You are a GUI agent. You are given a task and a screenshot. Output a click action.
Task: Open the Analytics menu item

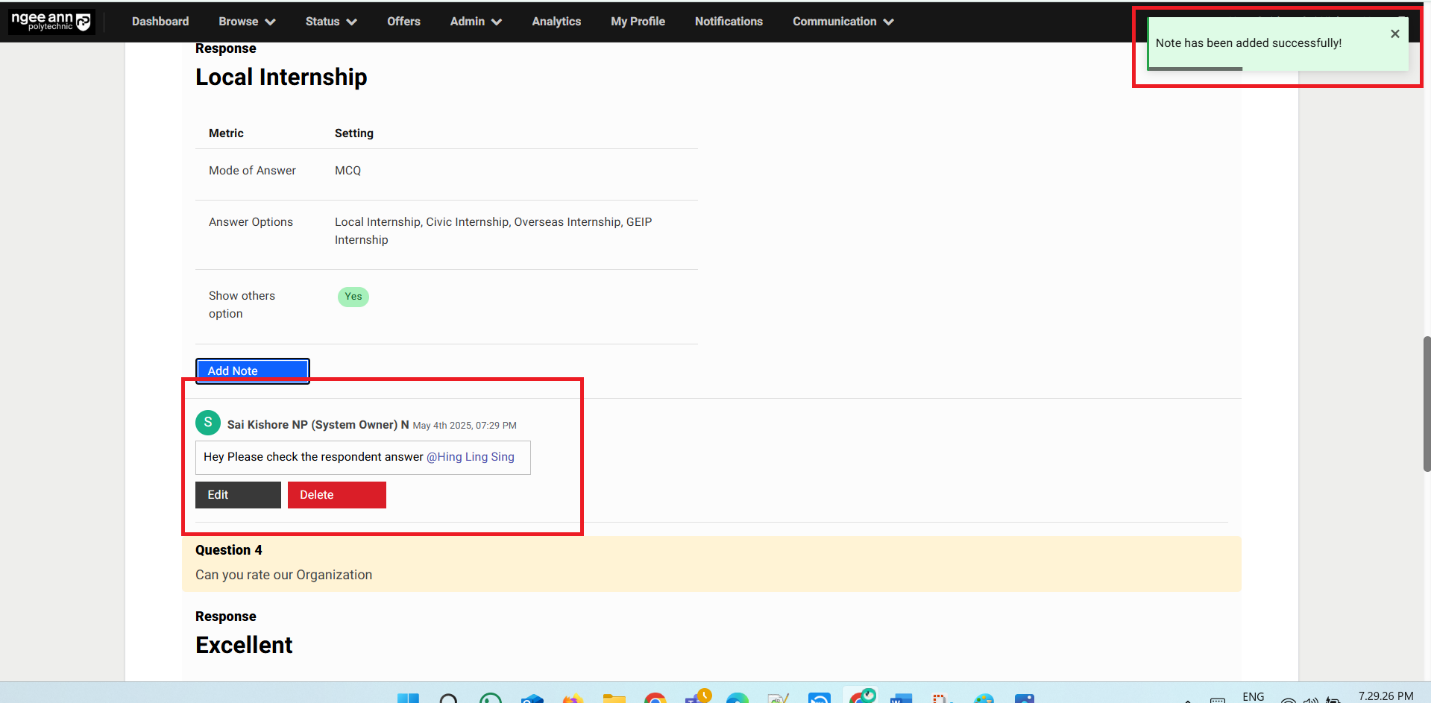pos(556,21)
